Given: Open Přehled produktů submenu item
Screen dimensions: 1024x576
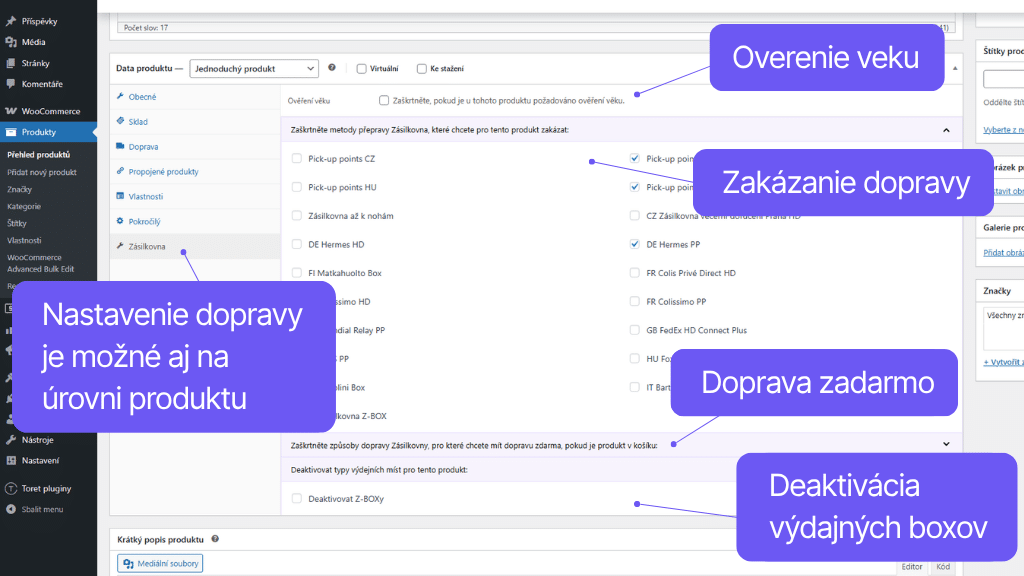Looking at the screenshot, I should coord(39,155).
